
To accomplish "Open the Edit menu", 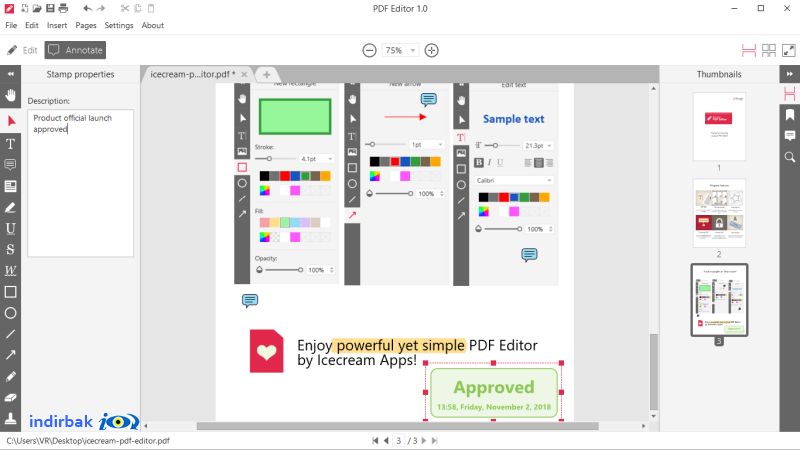I will coord(32,26).
